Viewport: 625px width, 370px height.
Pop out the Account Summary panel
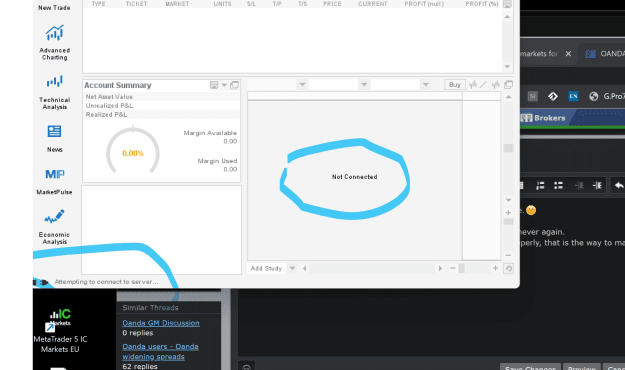[x=234, y=85]
